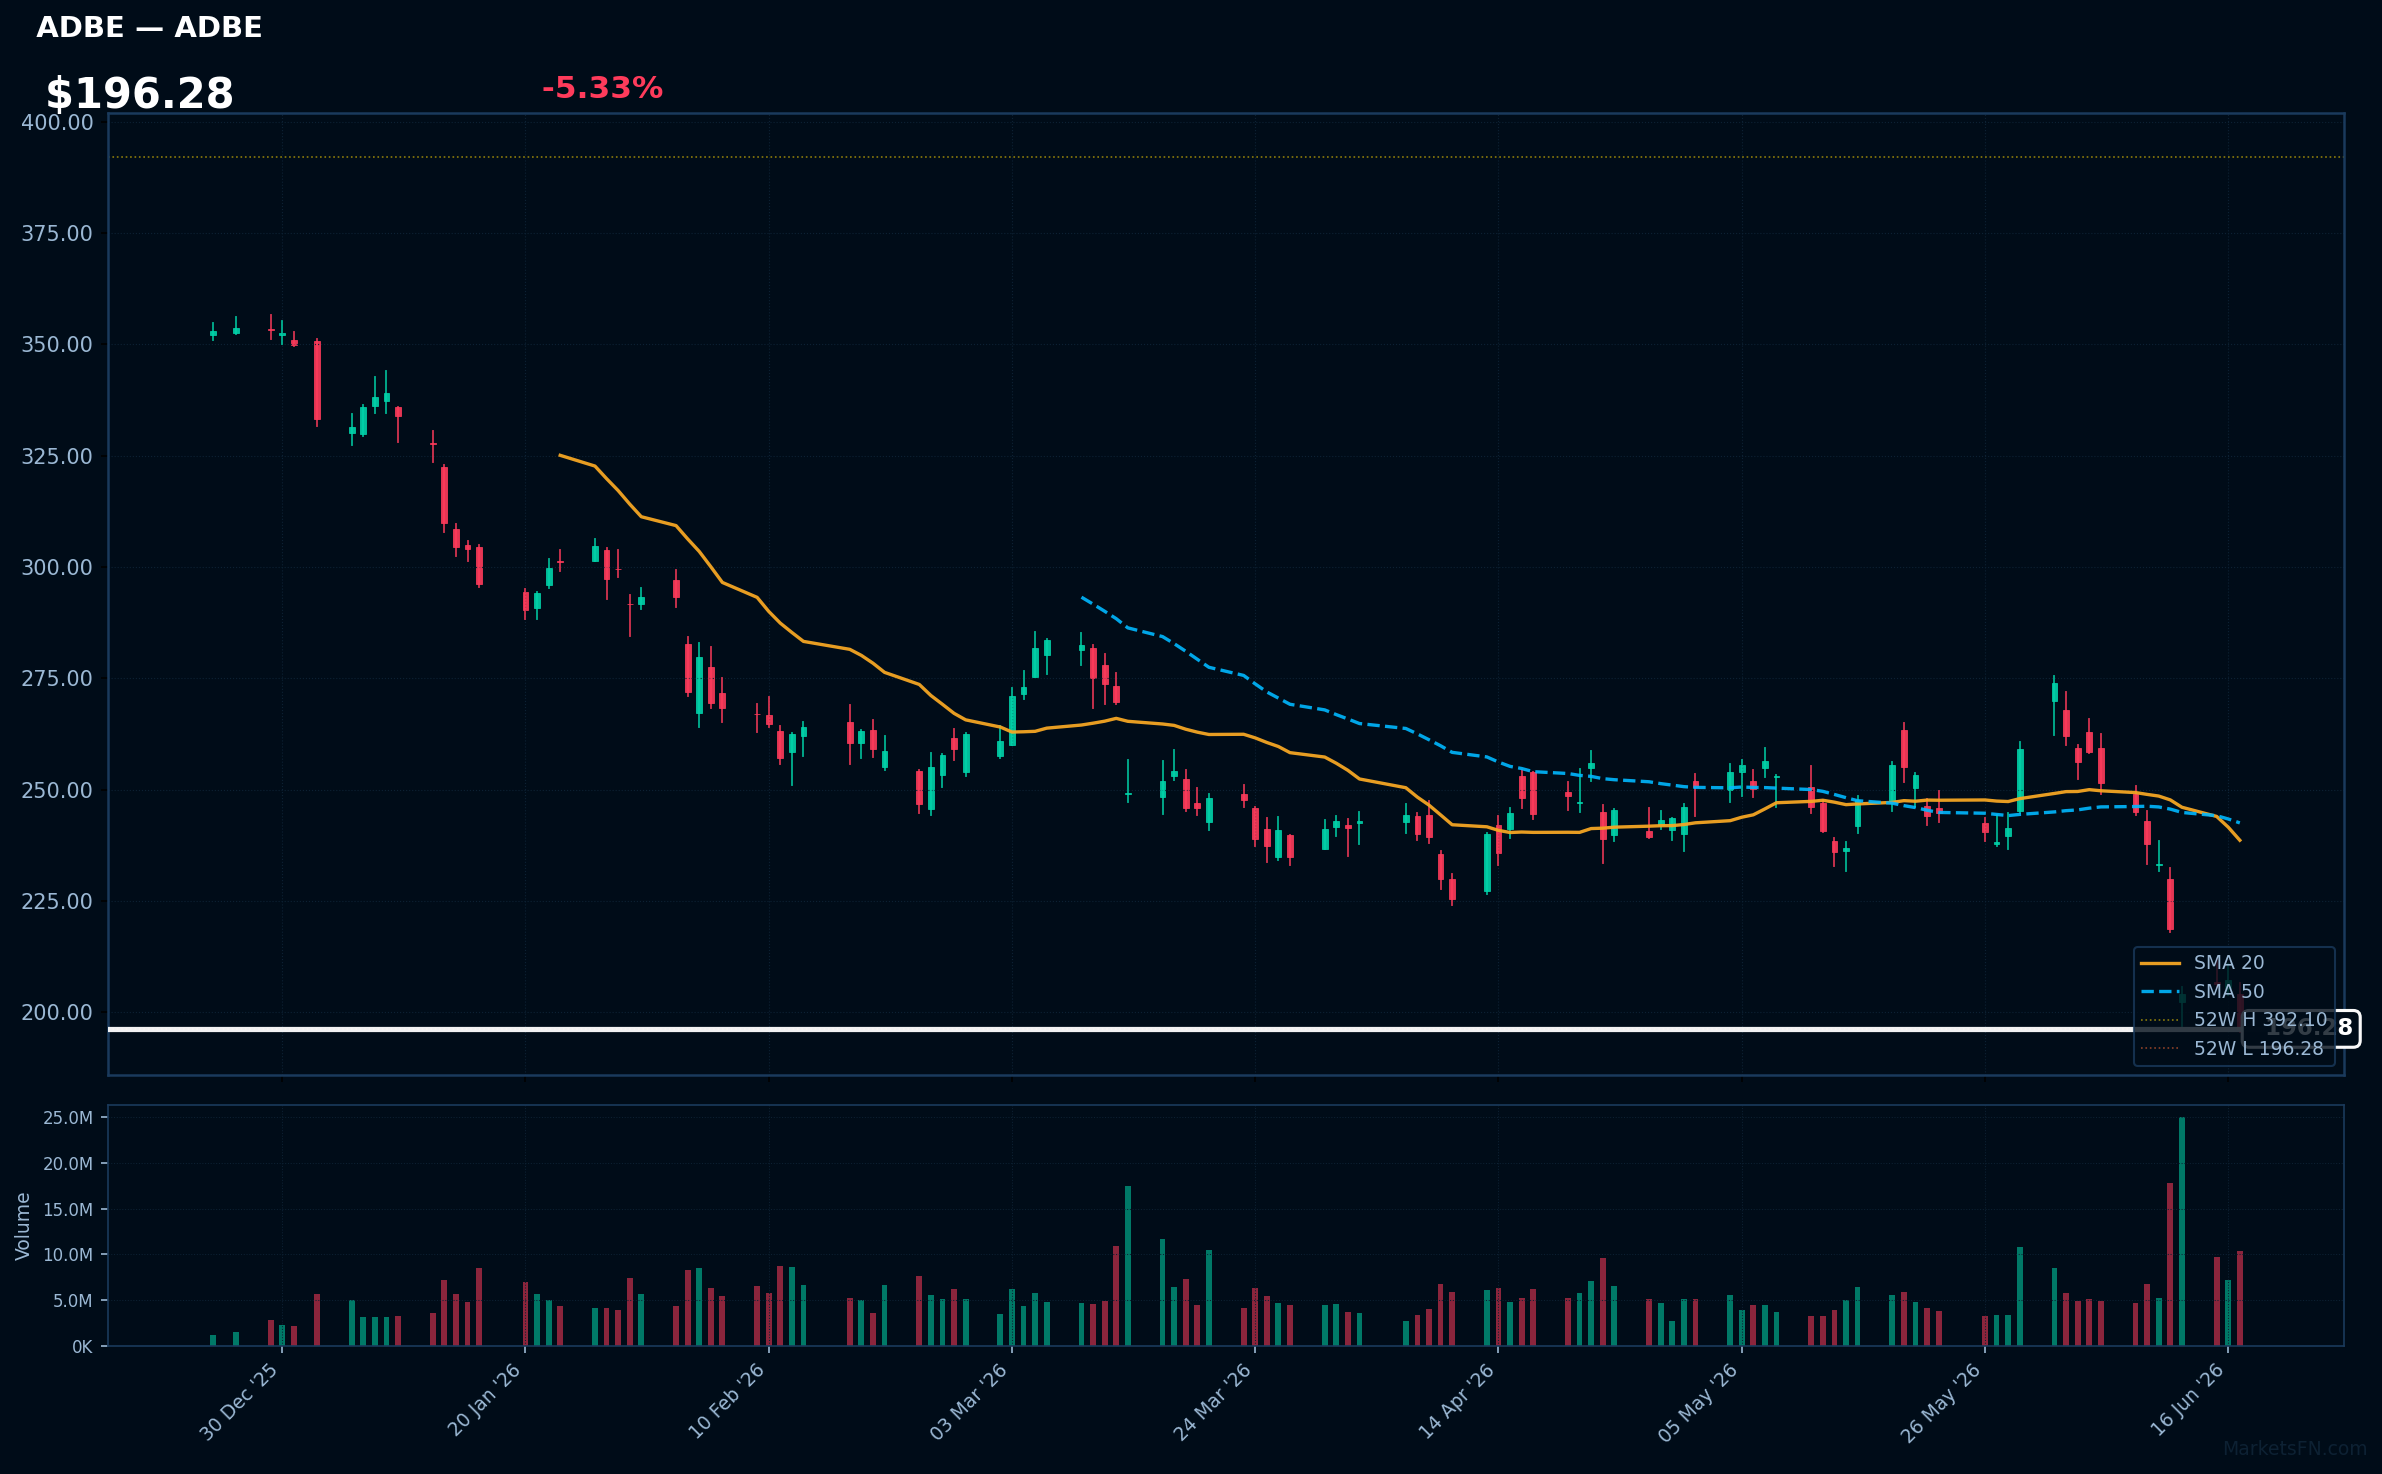
Task: Click the 20.0M volume axis label
Action: coord(68,1164)
